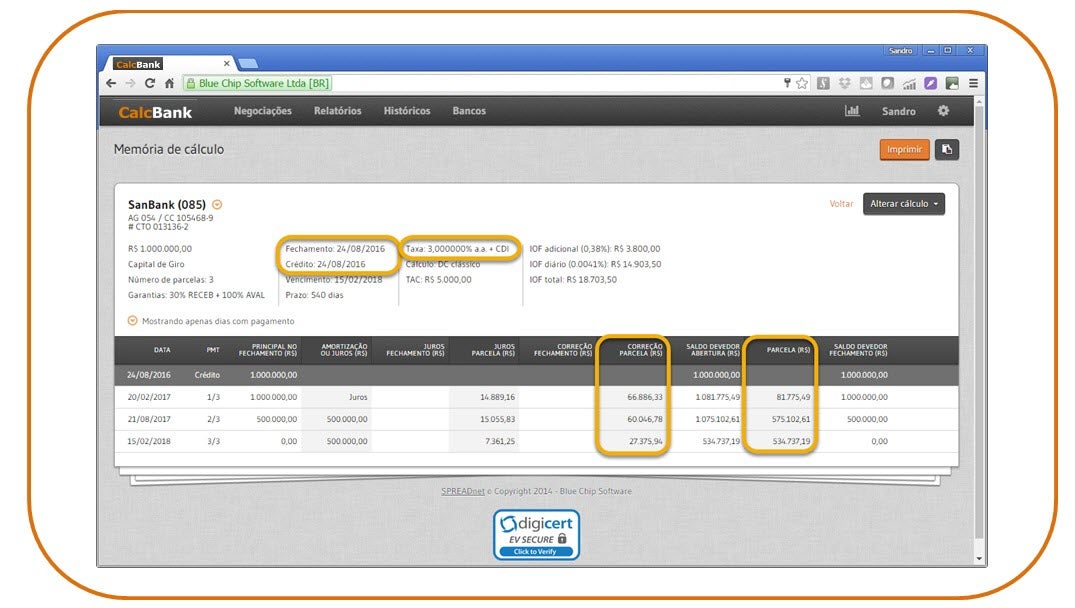Select the Históricos menu item
This screenshot has height=608, width=1075.
tap(406, 111)
